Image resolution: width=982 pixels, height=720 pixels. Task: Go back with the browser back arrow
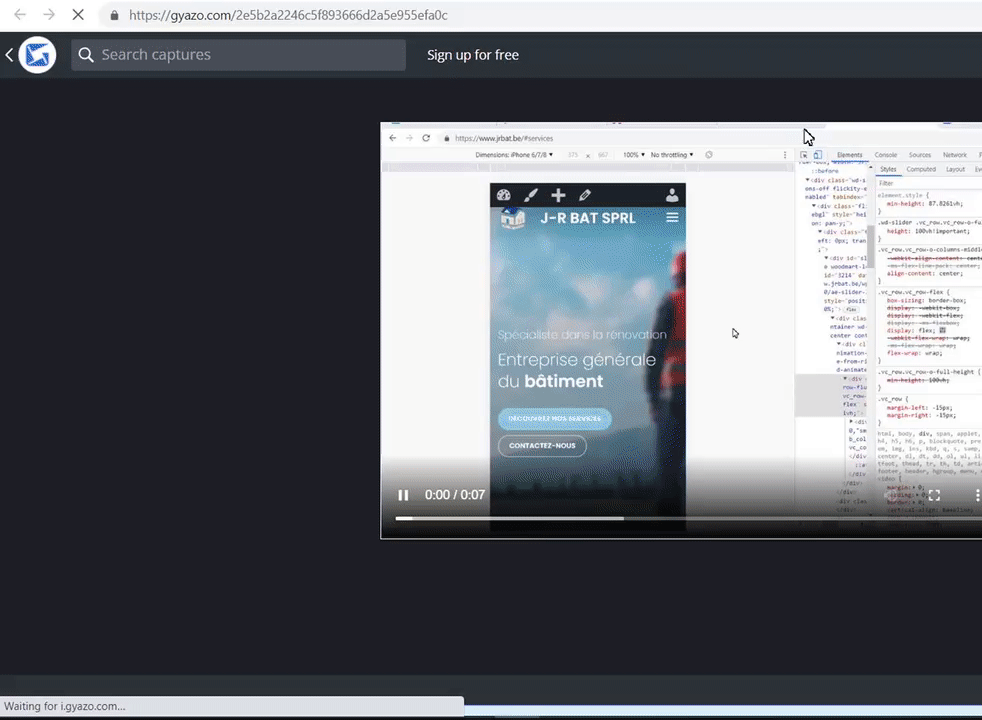tap(20, 14)
